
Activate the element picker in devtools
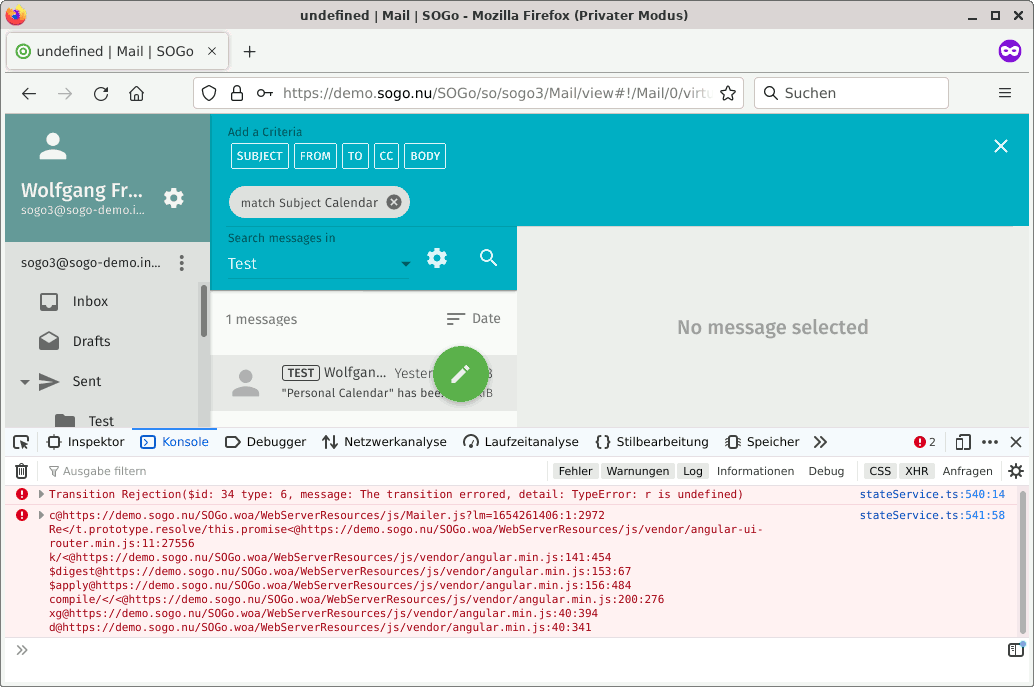coord(21,442)
